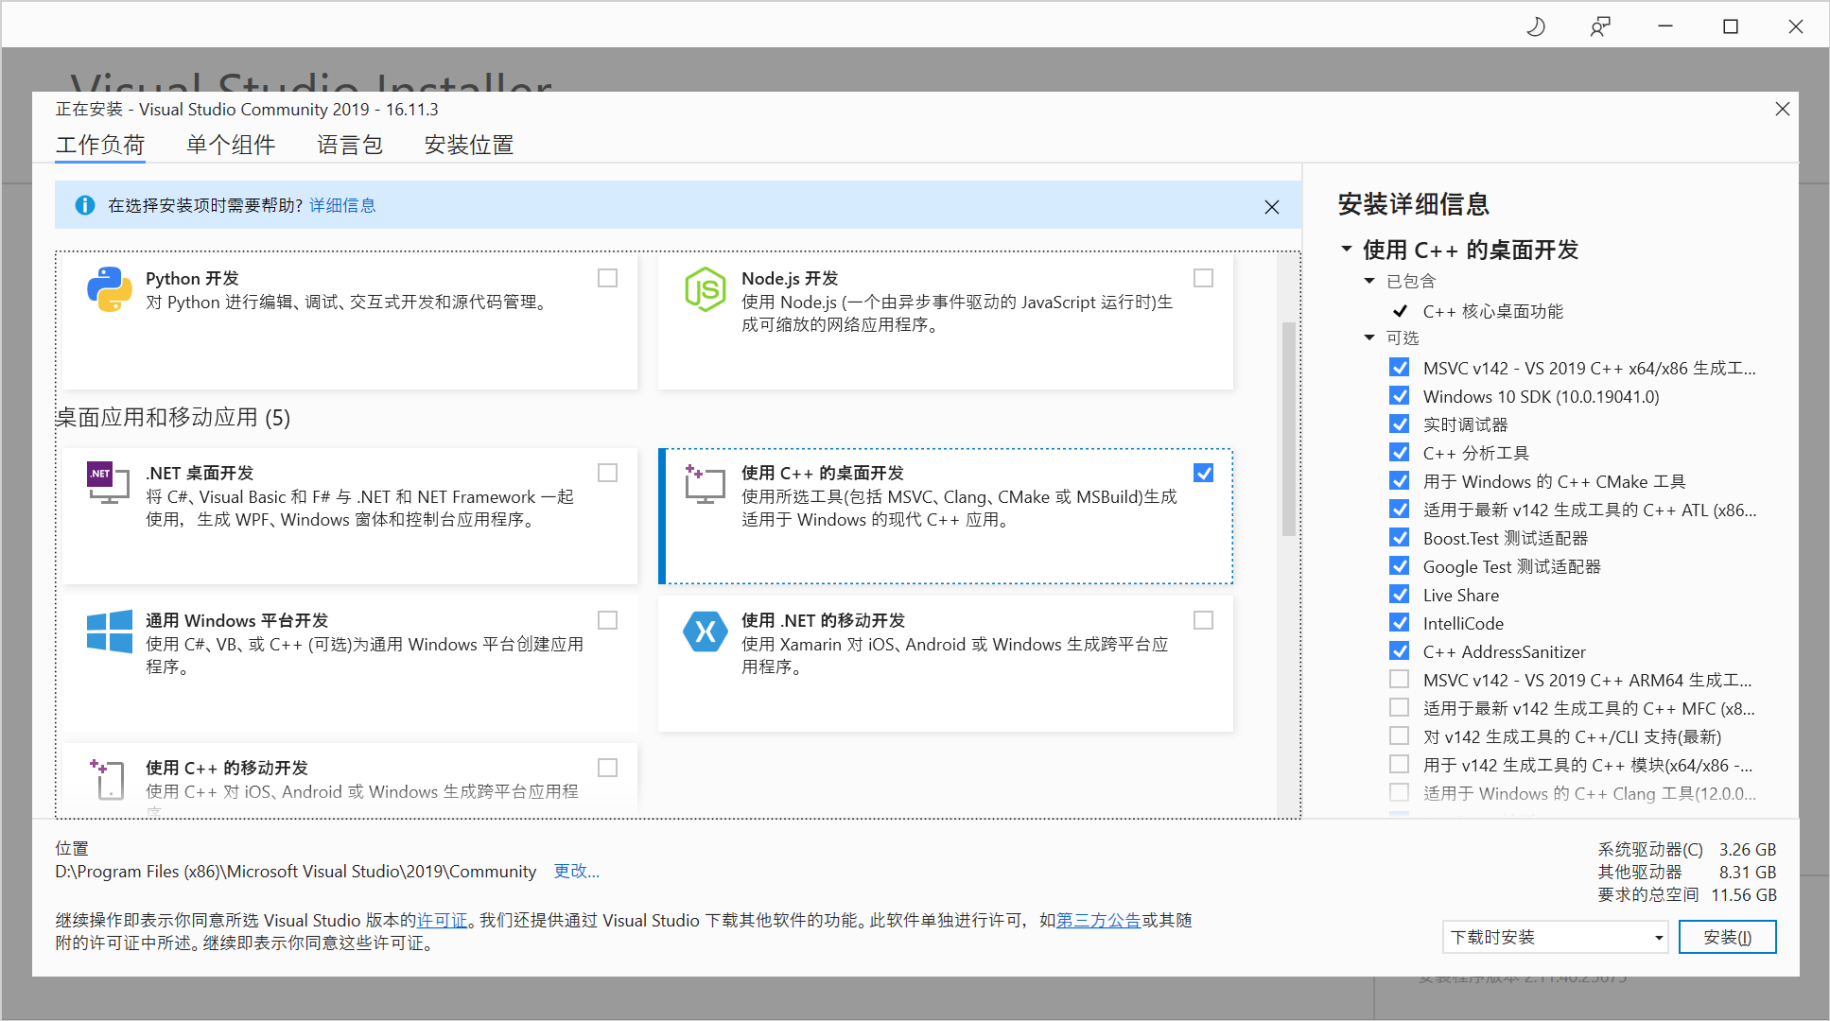The image size is (1830, 1021).
Task: Uncheck the 实时调试器 component
Action: [1399, 424]
